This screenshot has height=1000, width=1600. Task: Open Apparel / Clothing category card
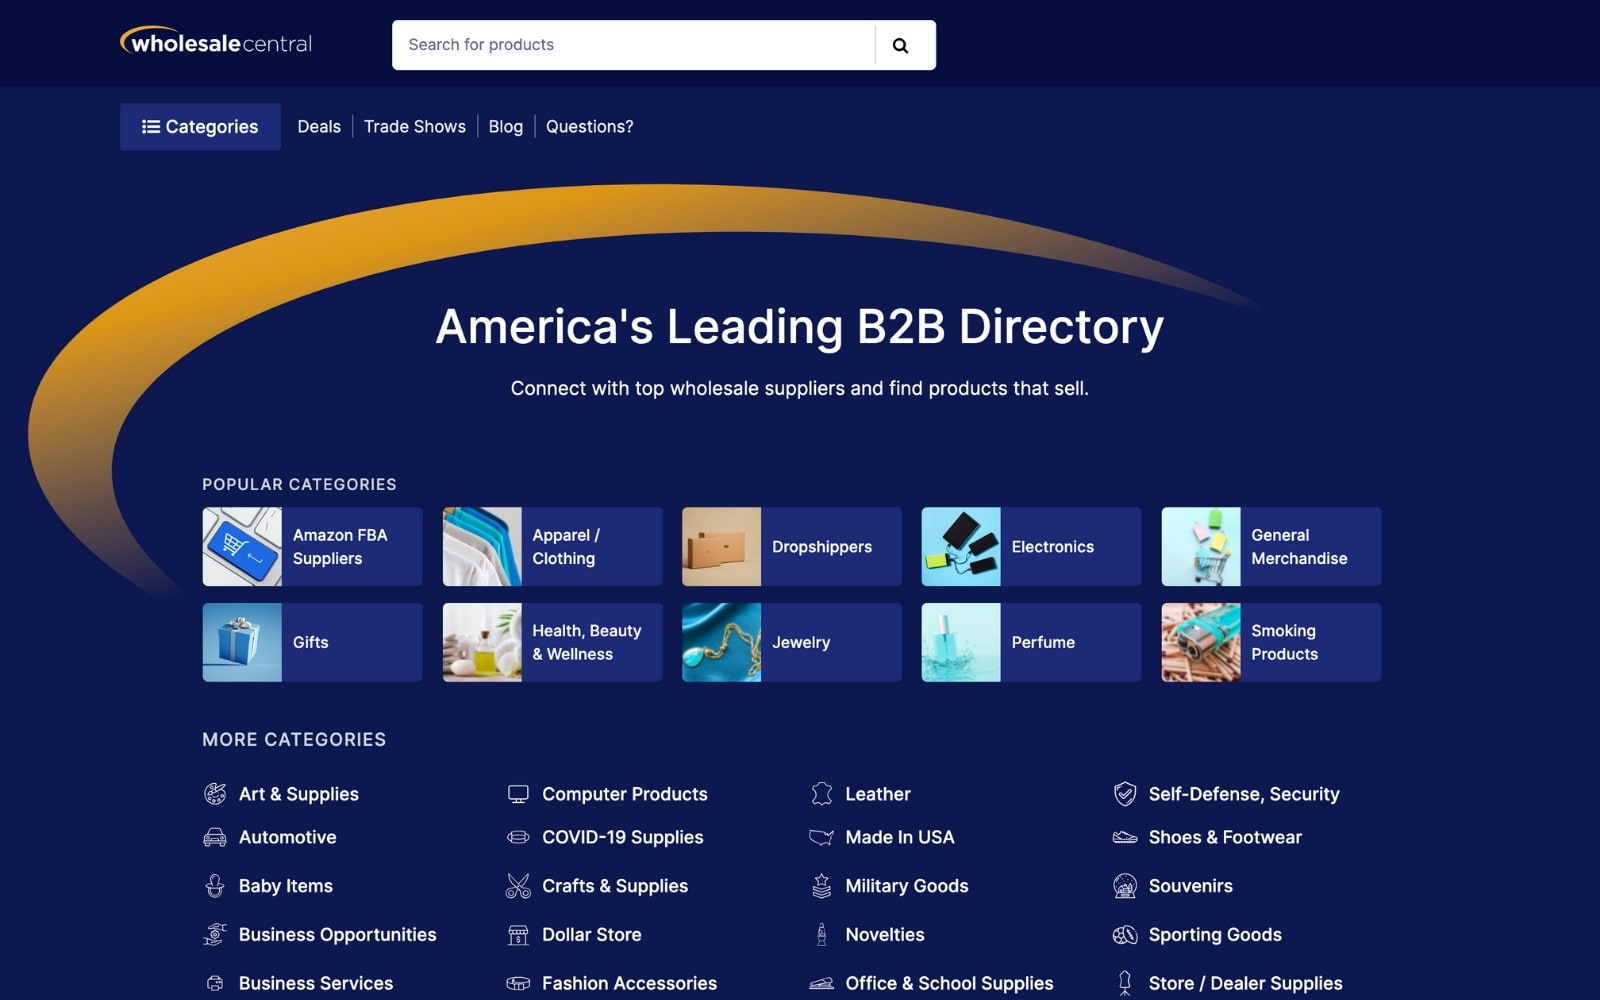pyautogui.click(x=552, y=546)
